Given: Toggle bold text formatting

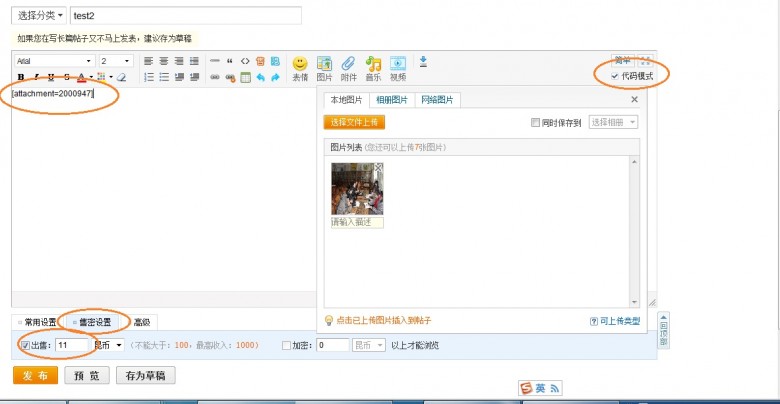Looking at the screenshot, I should click(x=21, y=77).
